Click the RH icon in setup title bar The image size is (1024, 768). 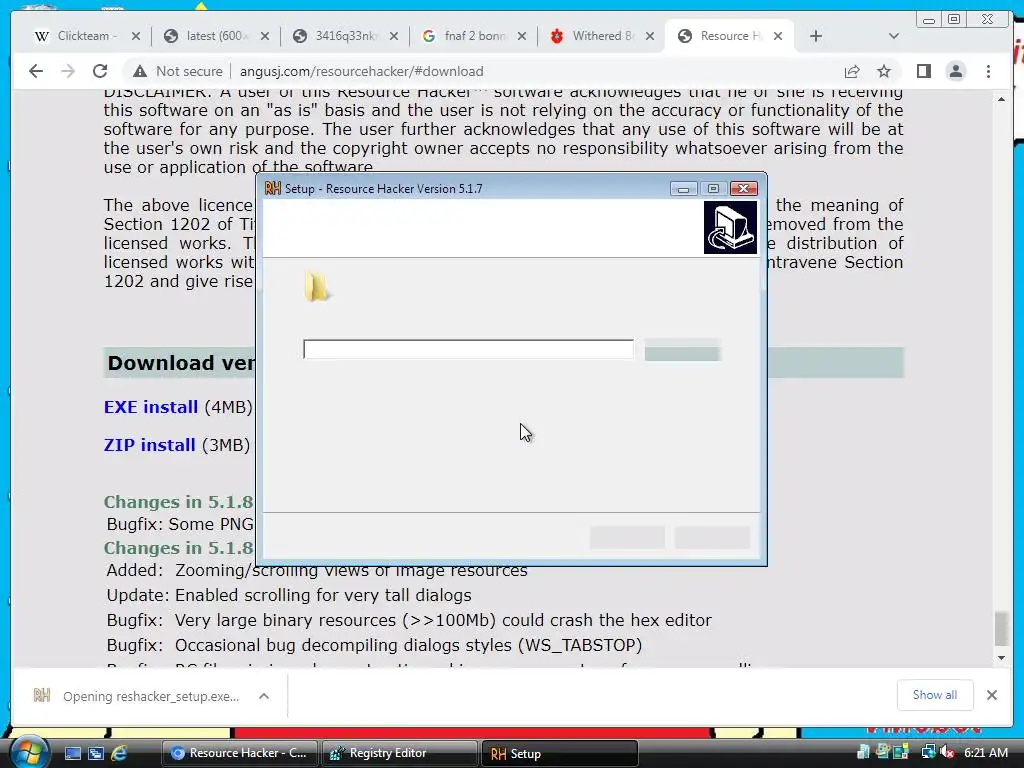[272, 189]
